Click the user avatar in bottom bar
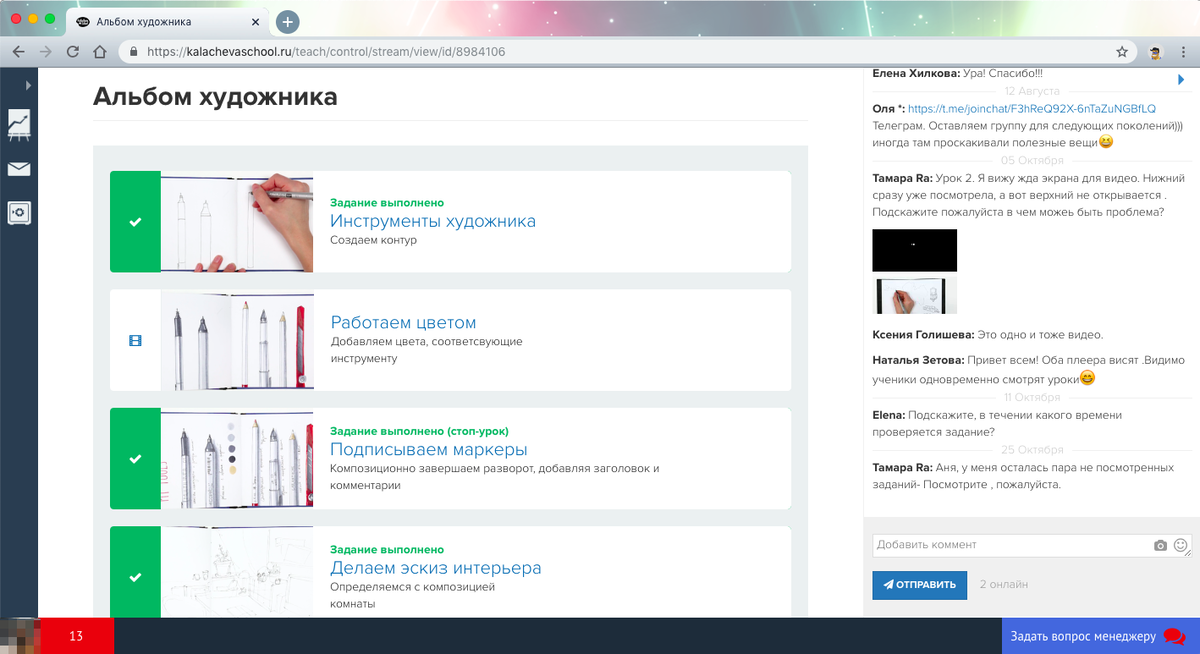The image size is (1200, 654). click(x=19, y=636)
